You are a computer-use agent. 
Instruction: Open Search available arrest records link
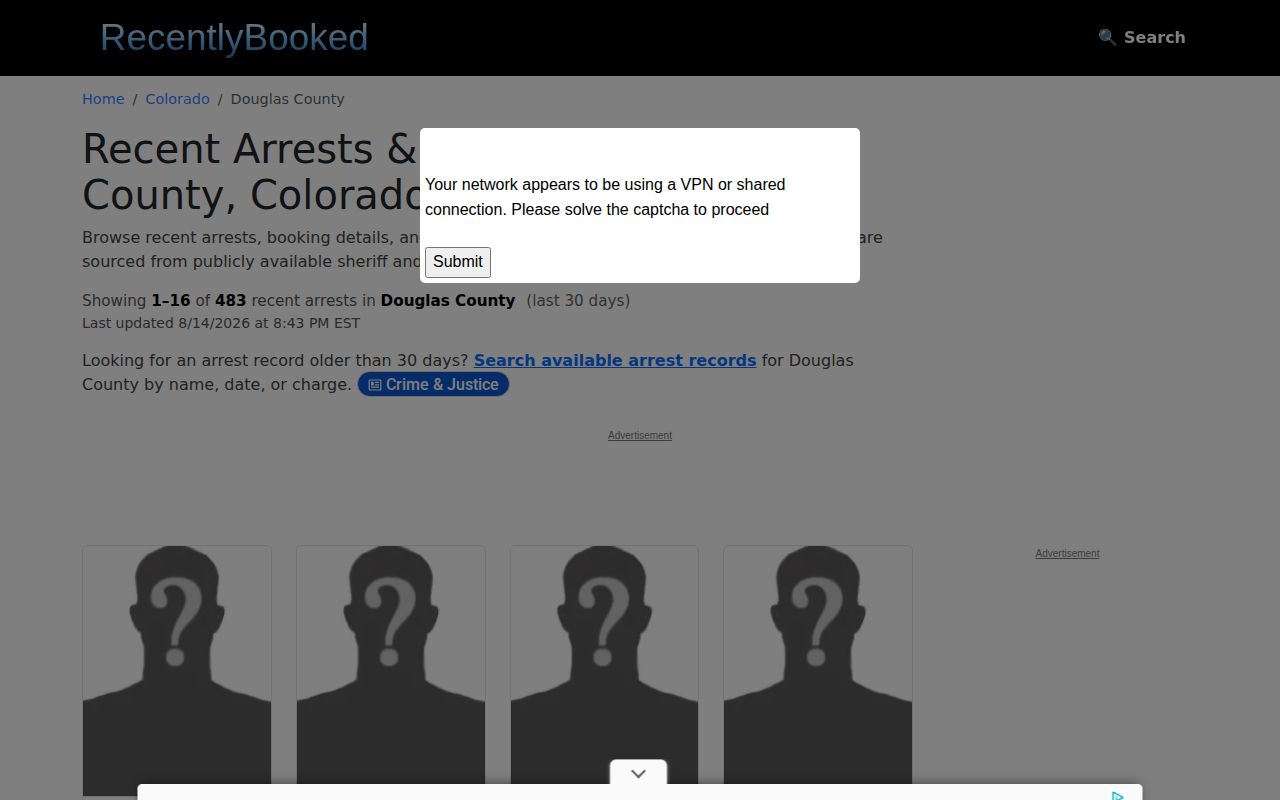(615, 360)
